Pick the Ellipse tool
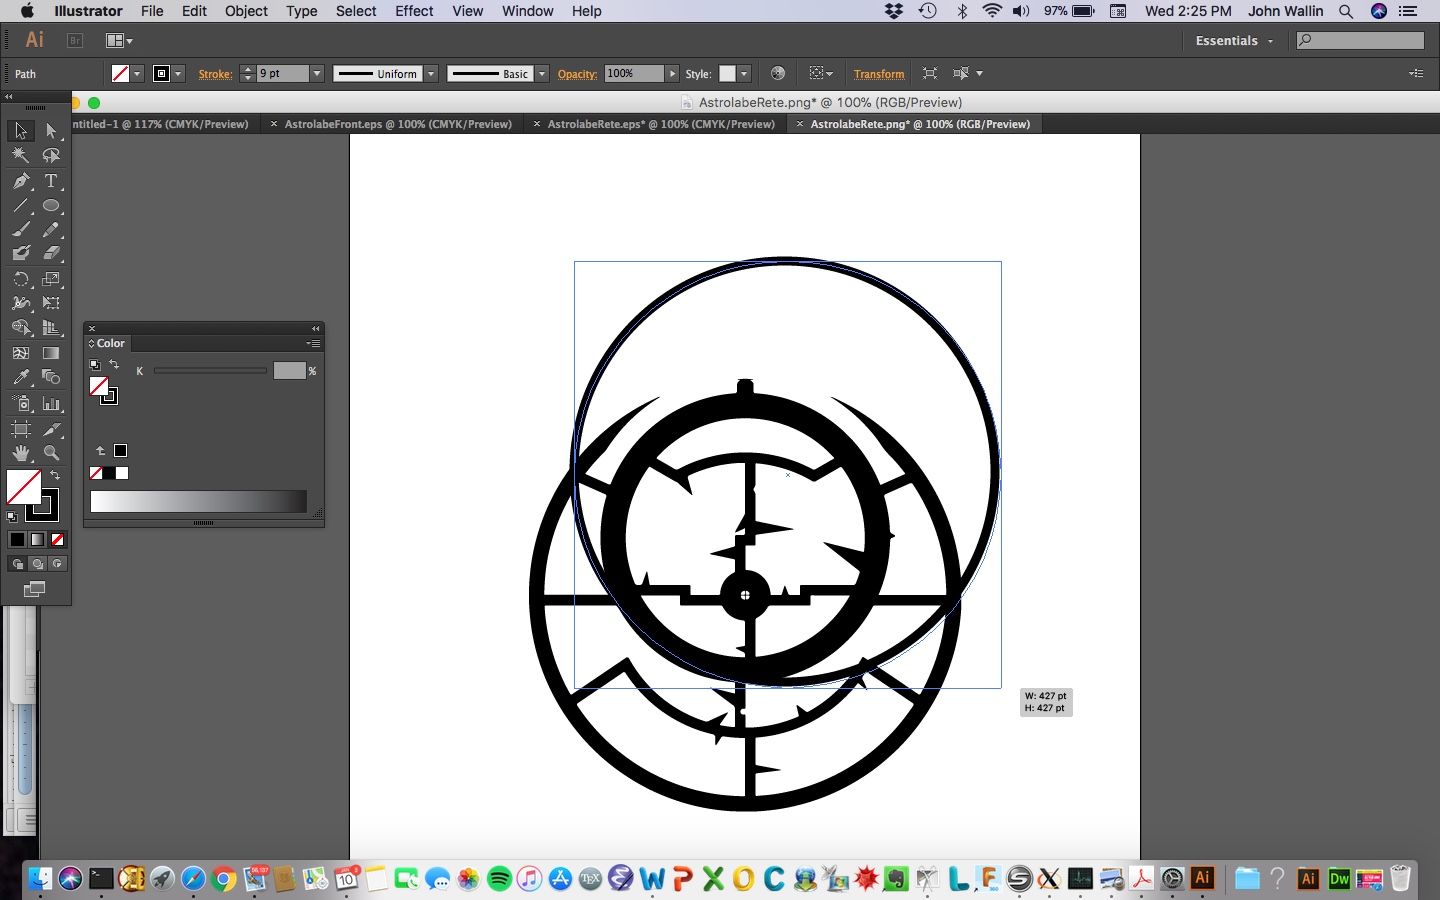The width and height of the screenshot is (1440, 900). click(51, 205)
